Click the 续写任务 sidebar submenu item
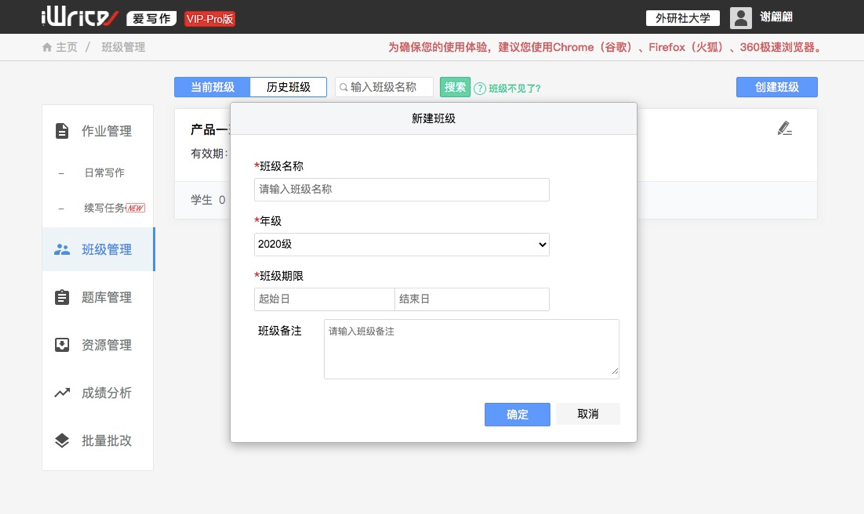The height and width of the screenshot is (514, 864). 104,208
